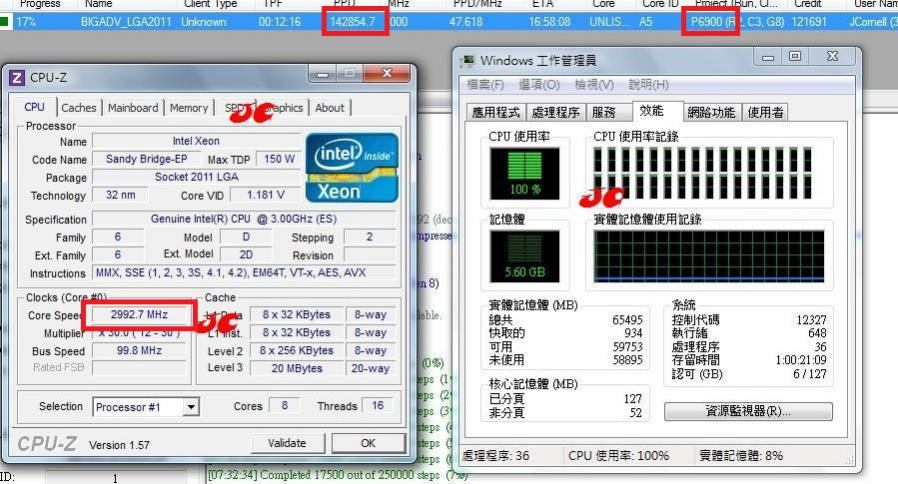
Task: Select the CPU tab in CPU-Z
Action: (x=34, y=107)
